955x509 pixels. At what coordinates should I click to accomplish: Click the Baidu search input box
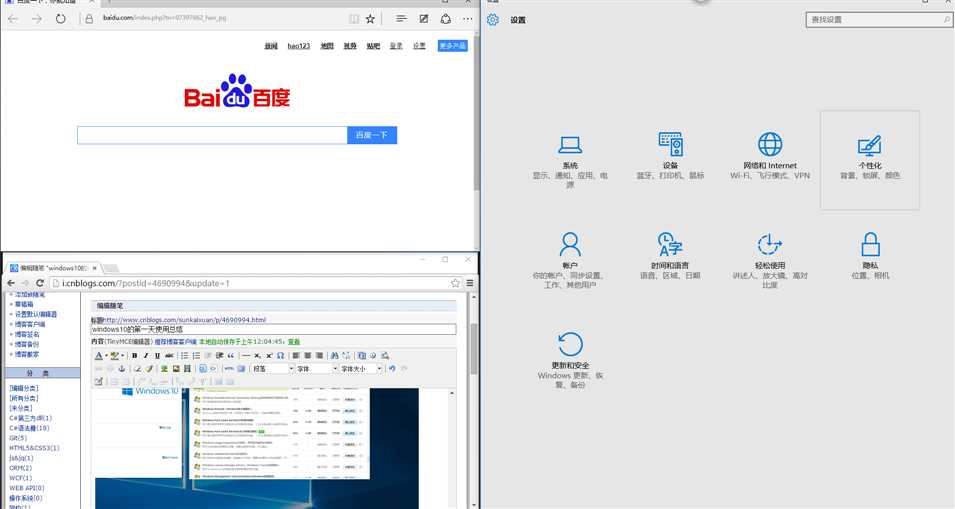click(212, 135)
